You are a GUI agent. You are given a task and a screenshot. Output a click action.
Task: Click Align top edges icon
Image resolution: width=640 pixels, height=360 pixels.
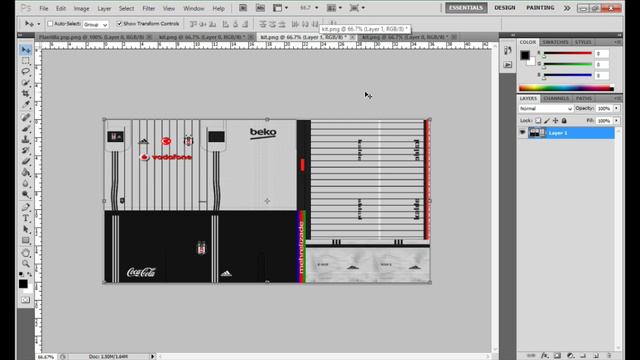point(193,24)
